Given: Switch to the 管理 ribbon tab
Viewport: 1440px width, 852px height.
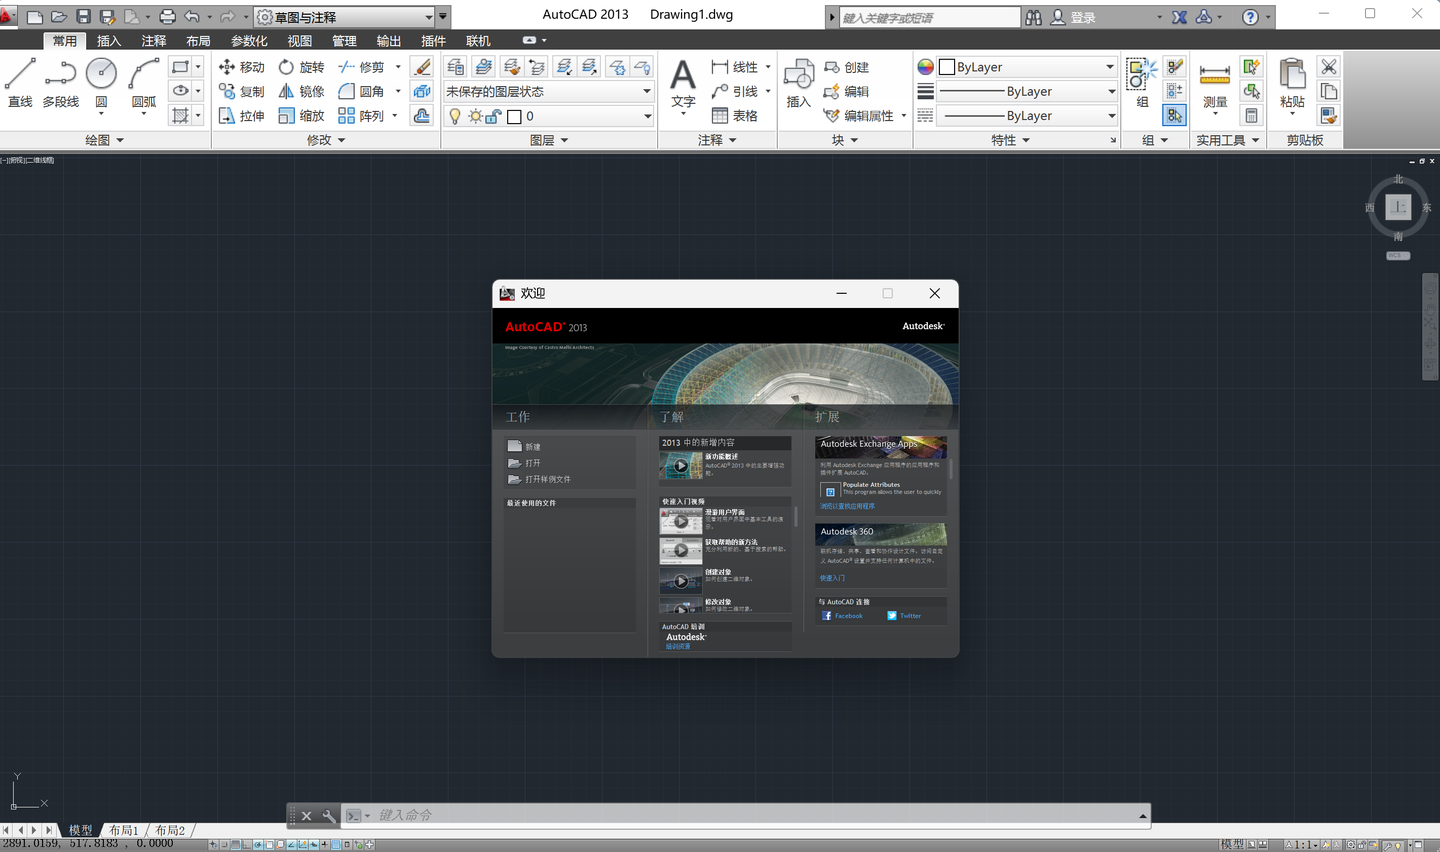Looking at the screenshot, I should (x=344, y=41).
